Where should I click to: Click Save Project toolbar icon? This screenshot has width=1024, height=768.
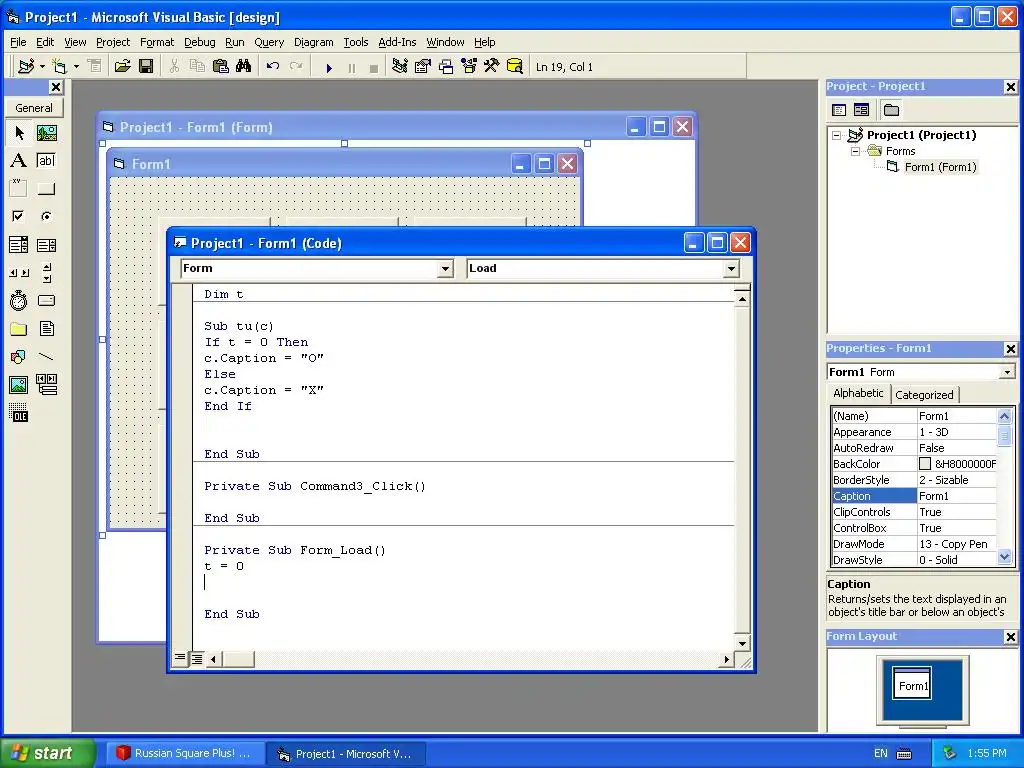[146, 67]
